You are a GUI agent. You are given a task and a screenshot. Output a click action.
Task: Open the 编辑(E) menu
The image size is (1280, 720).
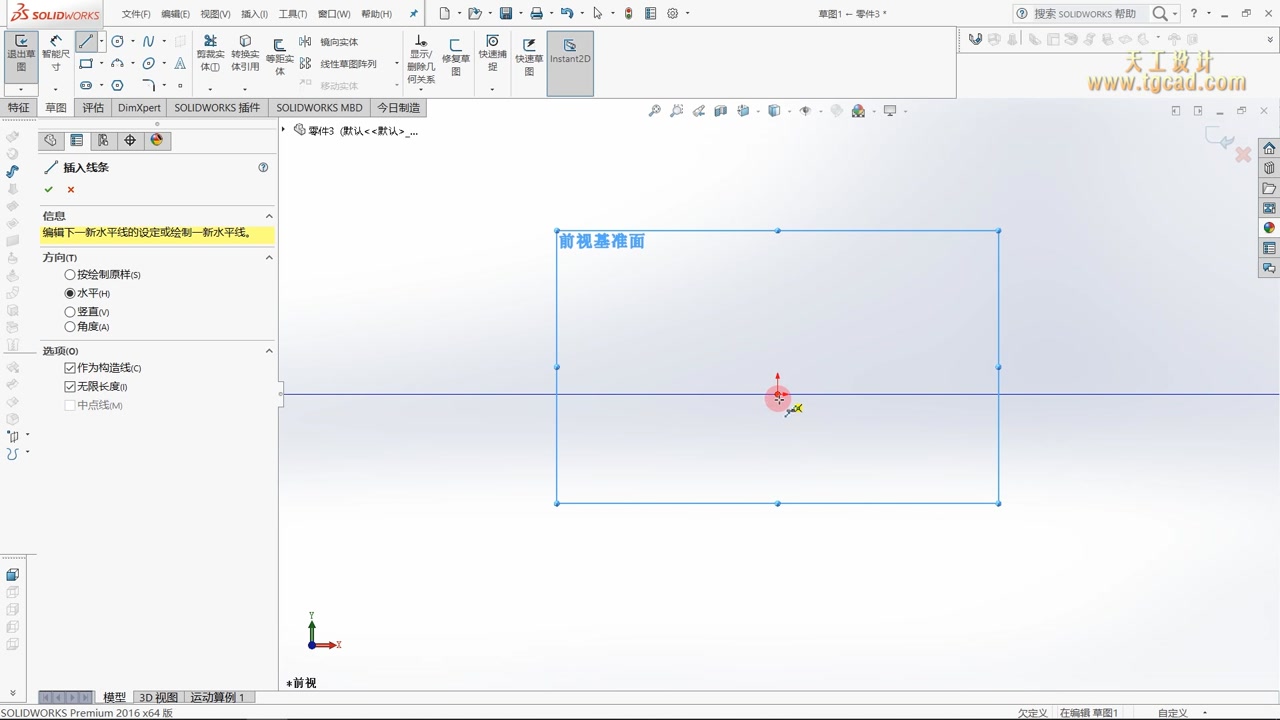[x=175, y=14]
